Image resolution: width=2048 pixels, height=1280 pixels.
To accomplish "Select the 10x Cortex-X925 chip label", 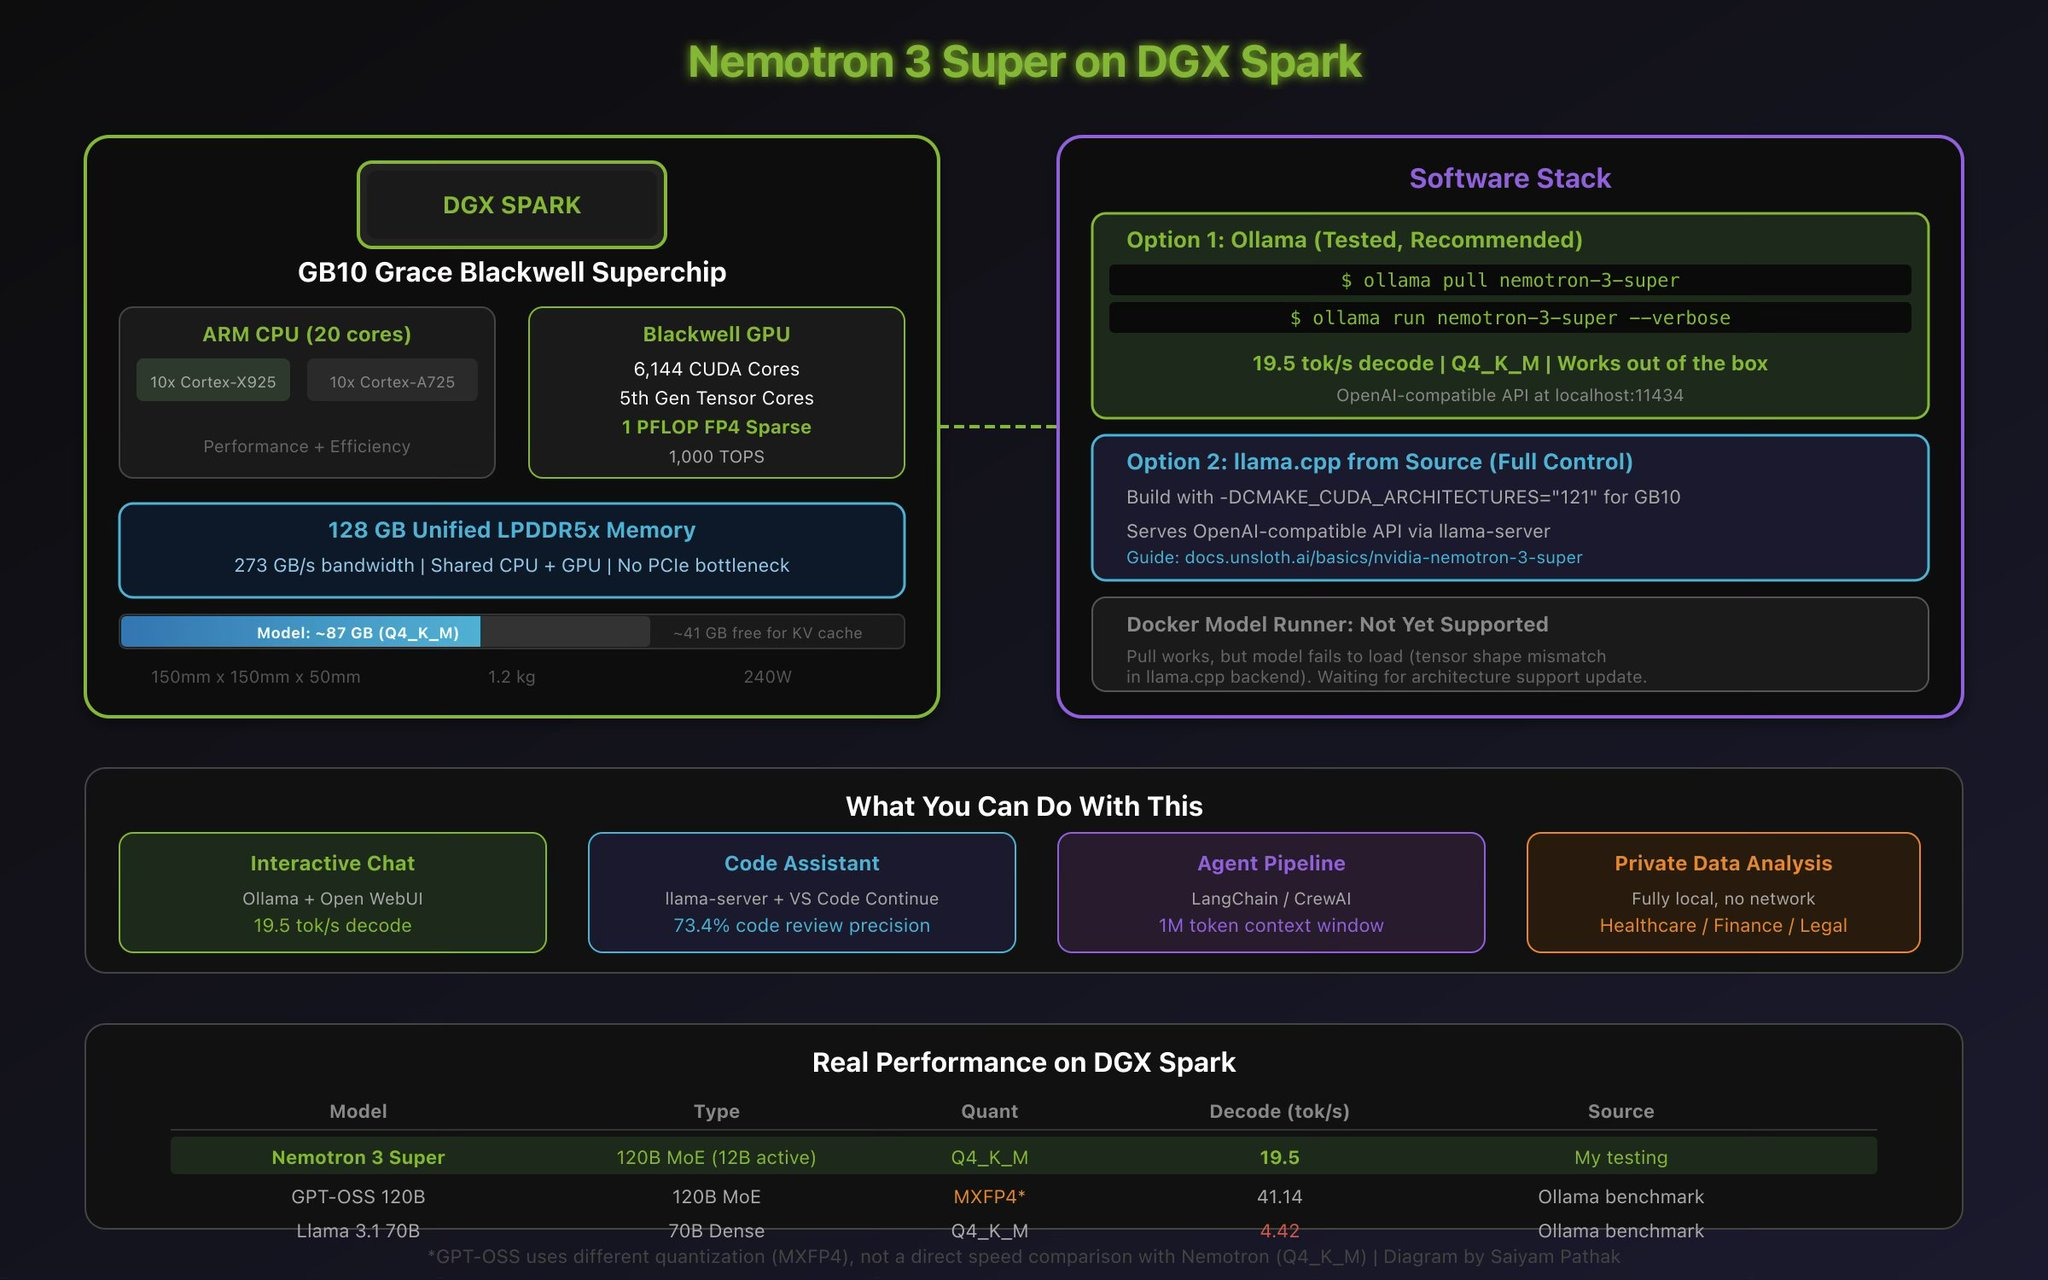I will (x=213, y=381).
